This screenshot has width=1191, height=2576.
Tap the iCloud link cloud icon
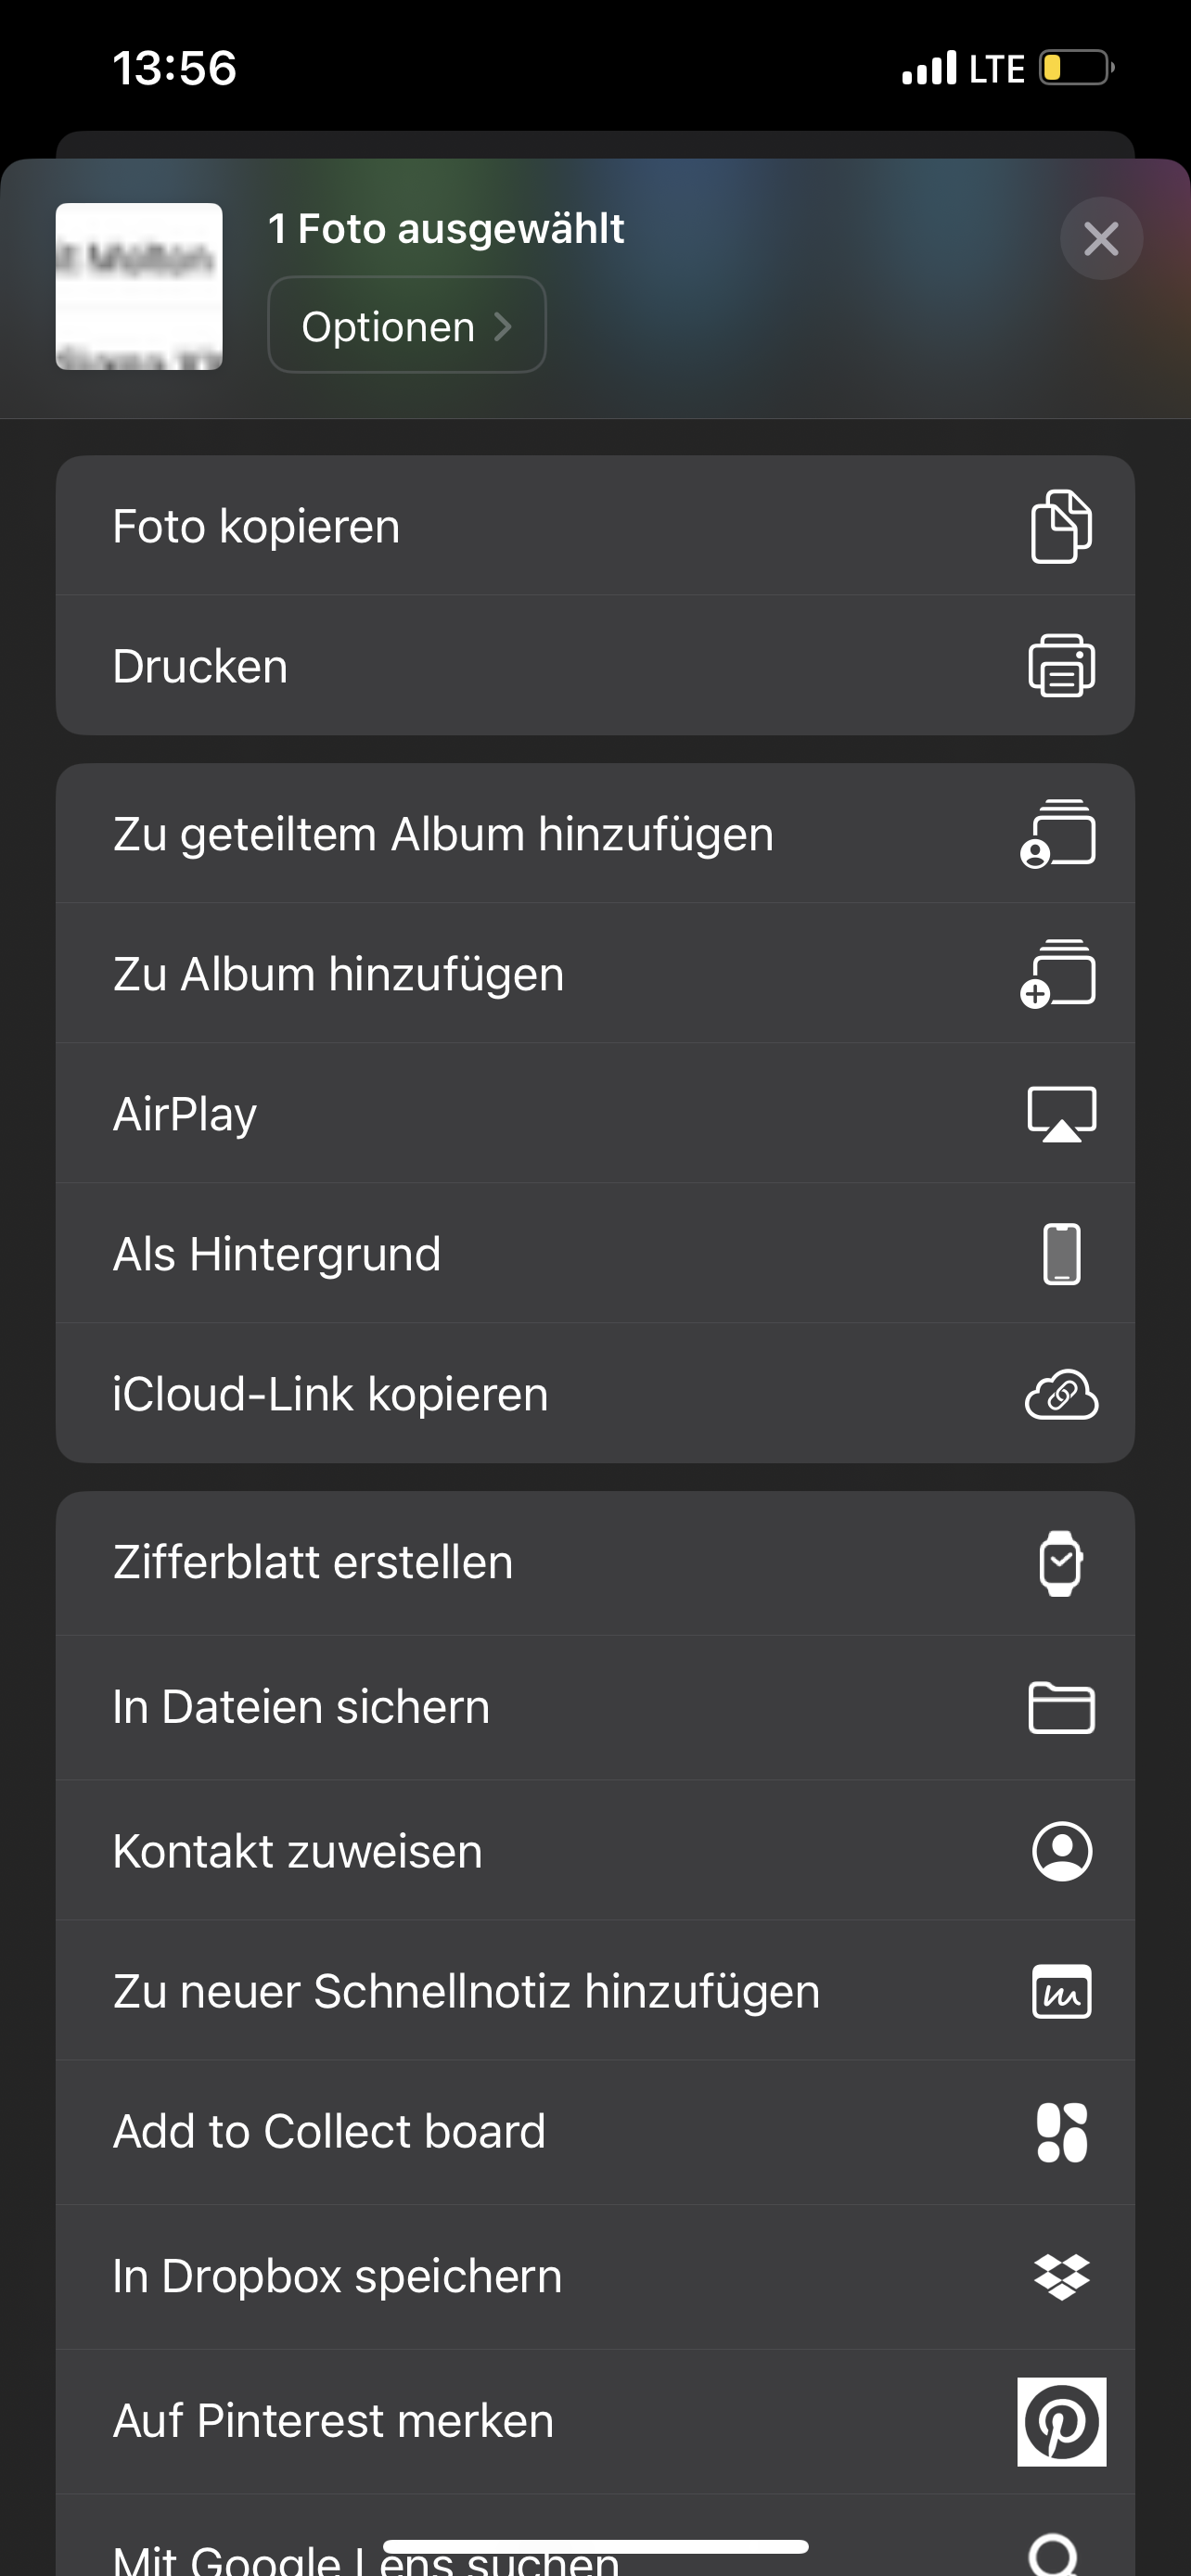point(1061,1394)
